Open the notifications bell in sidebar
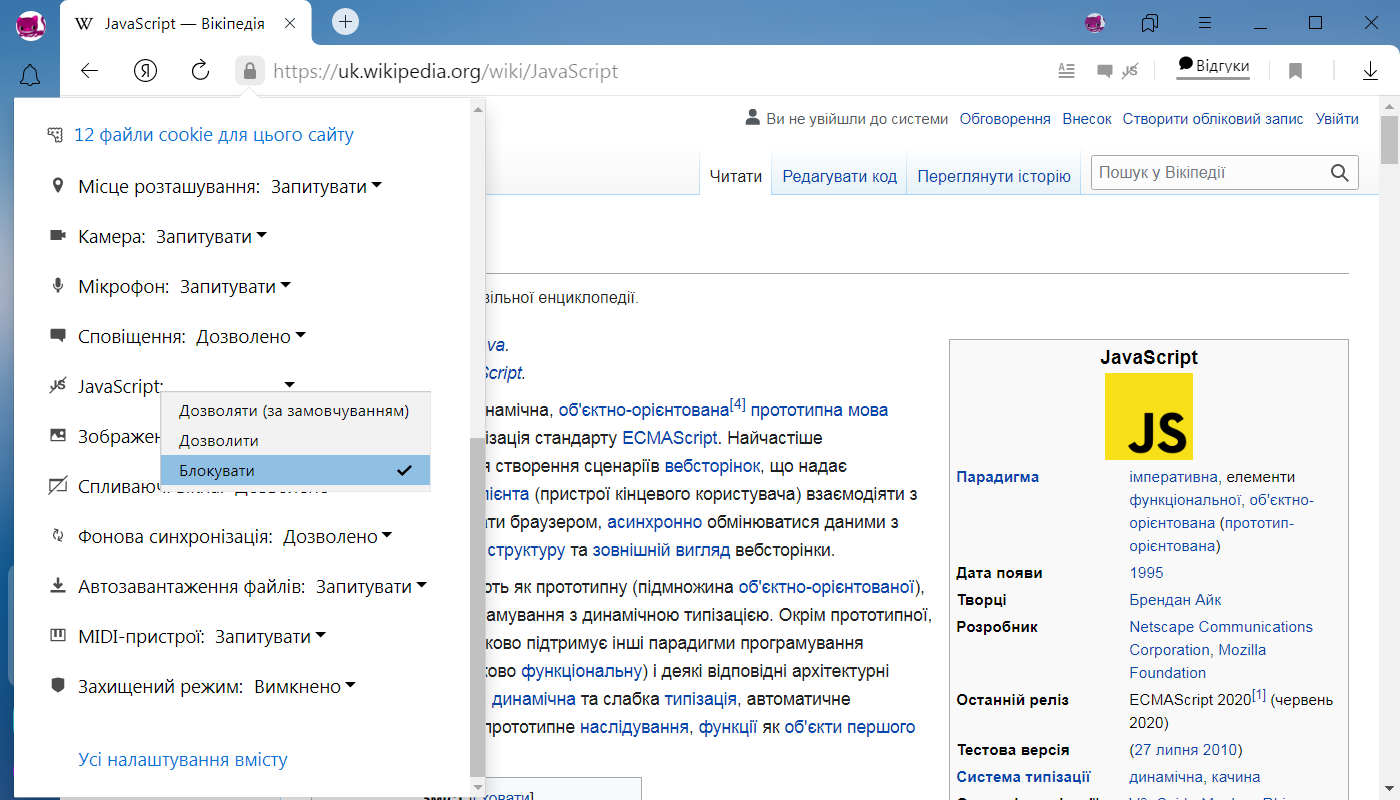This screenshot has height=800, width=1400. tap(30, 75)
